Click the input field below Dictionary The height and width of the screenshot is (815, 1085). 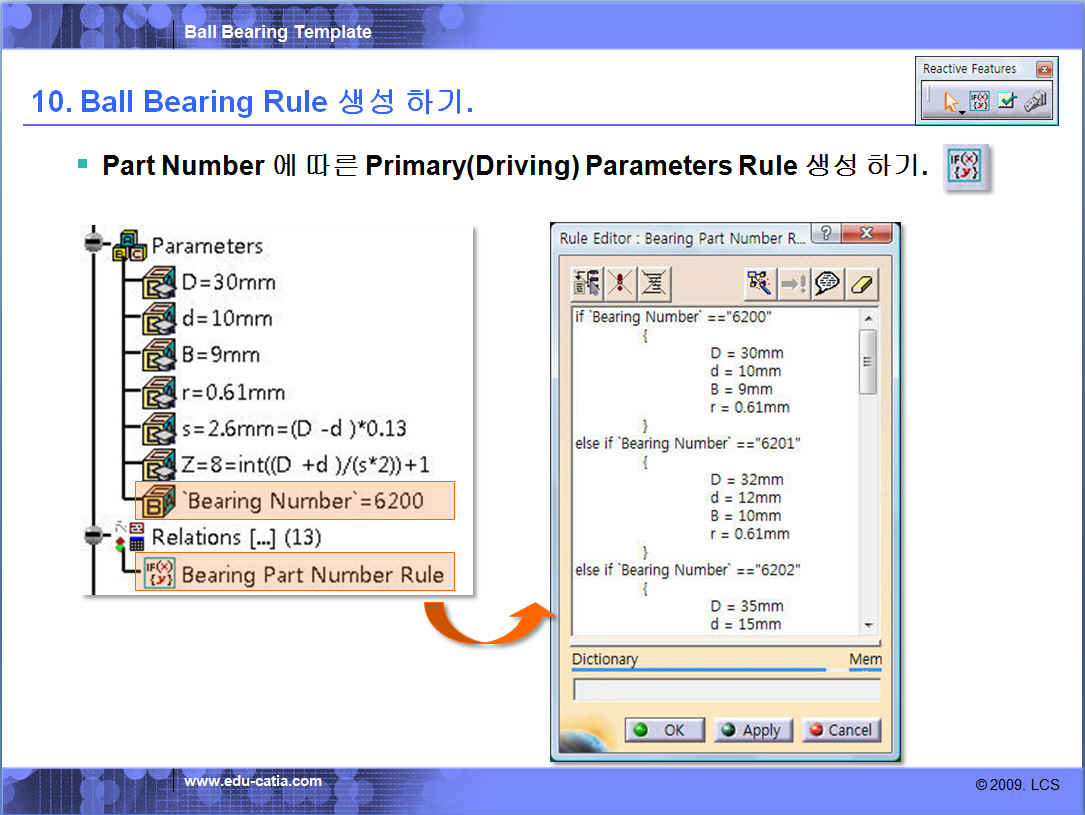725,690
